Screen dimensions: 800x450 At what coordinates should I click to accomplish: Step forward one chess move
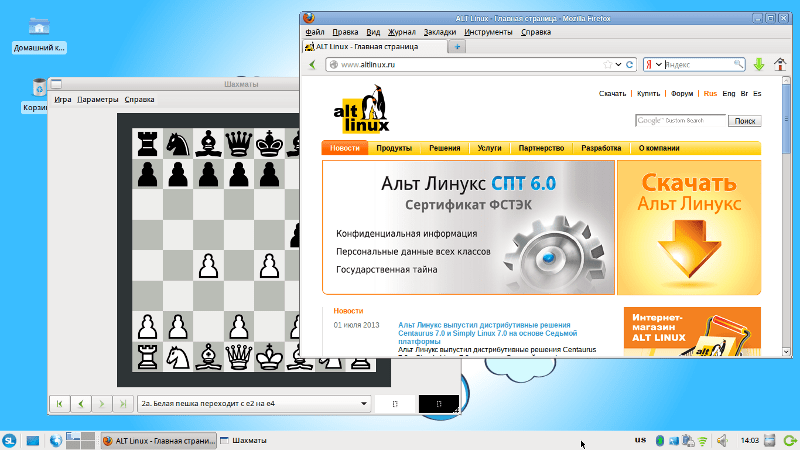[x=102, y=404]
